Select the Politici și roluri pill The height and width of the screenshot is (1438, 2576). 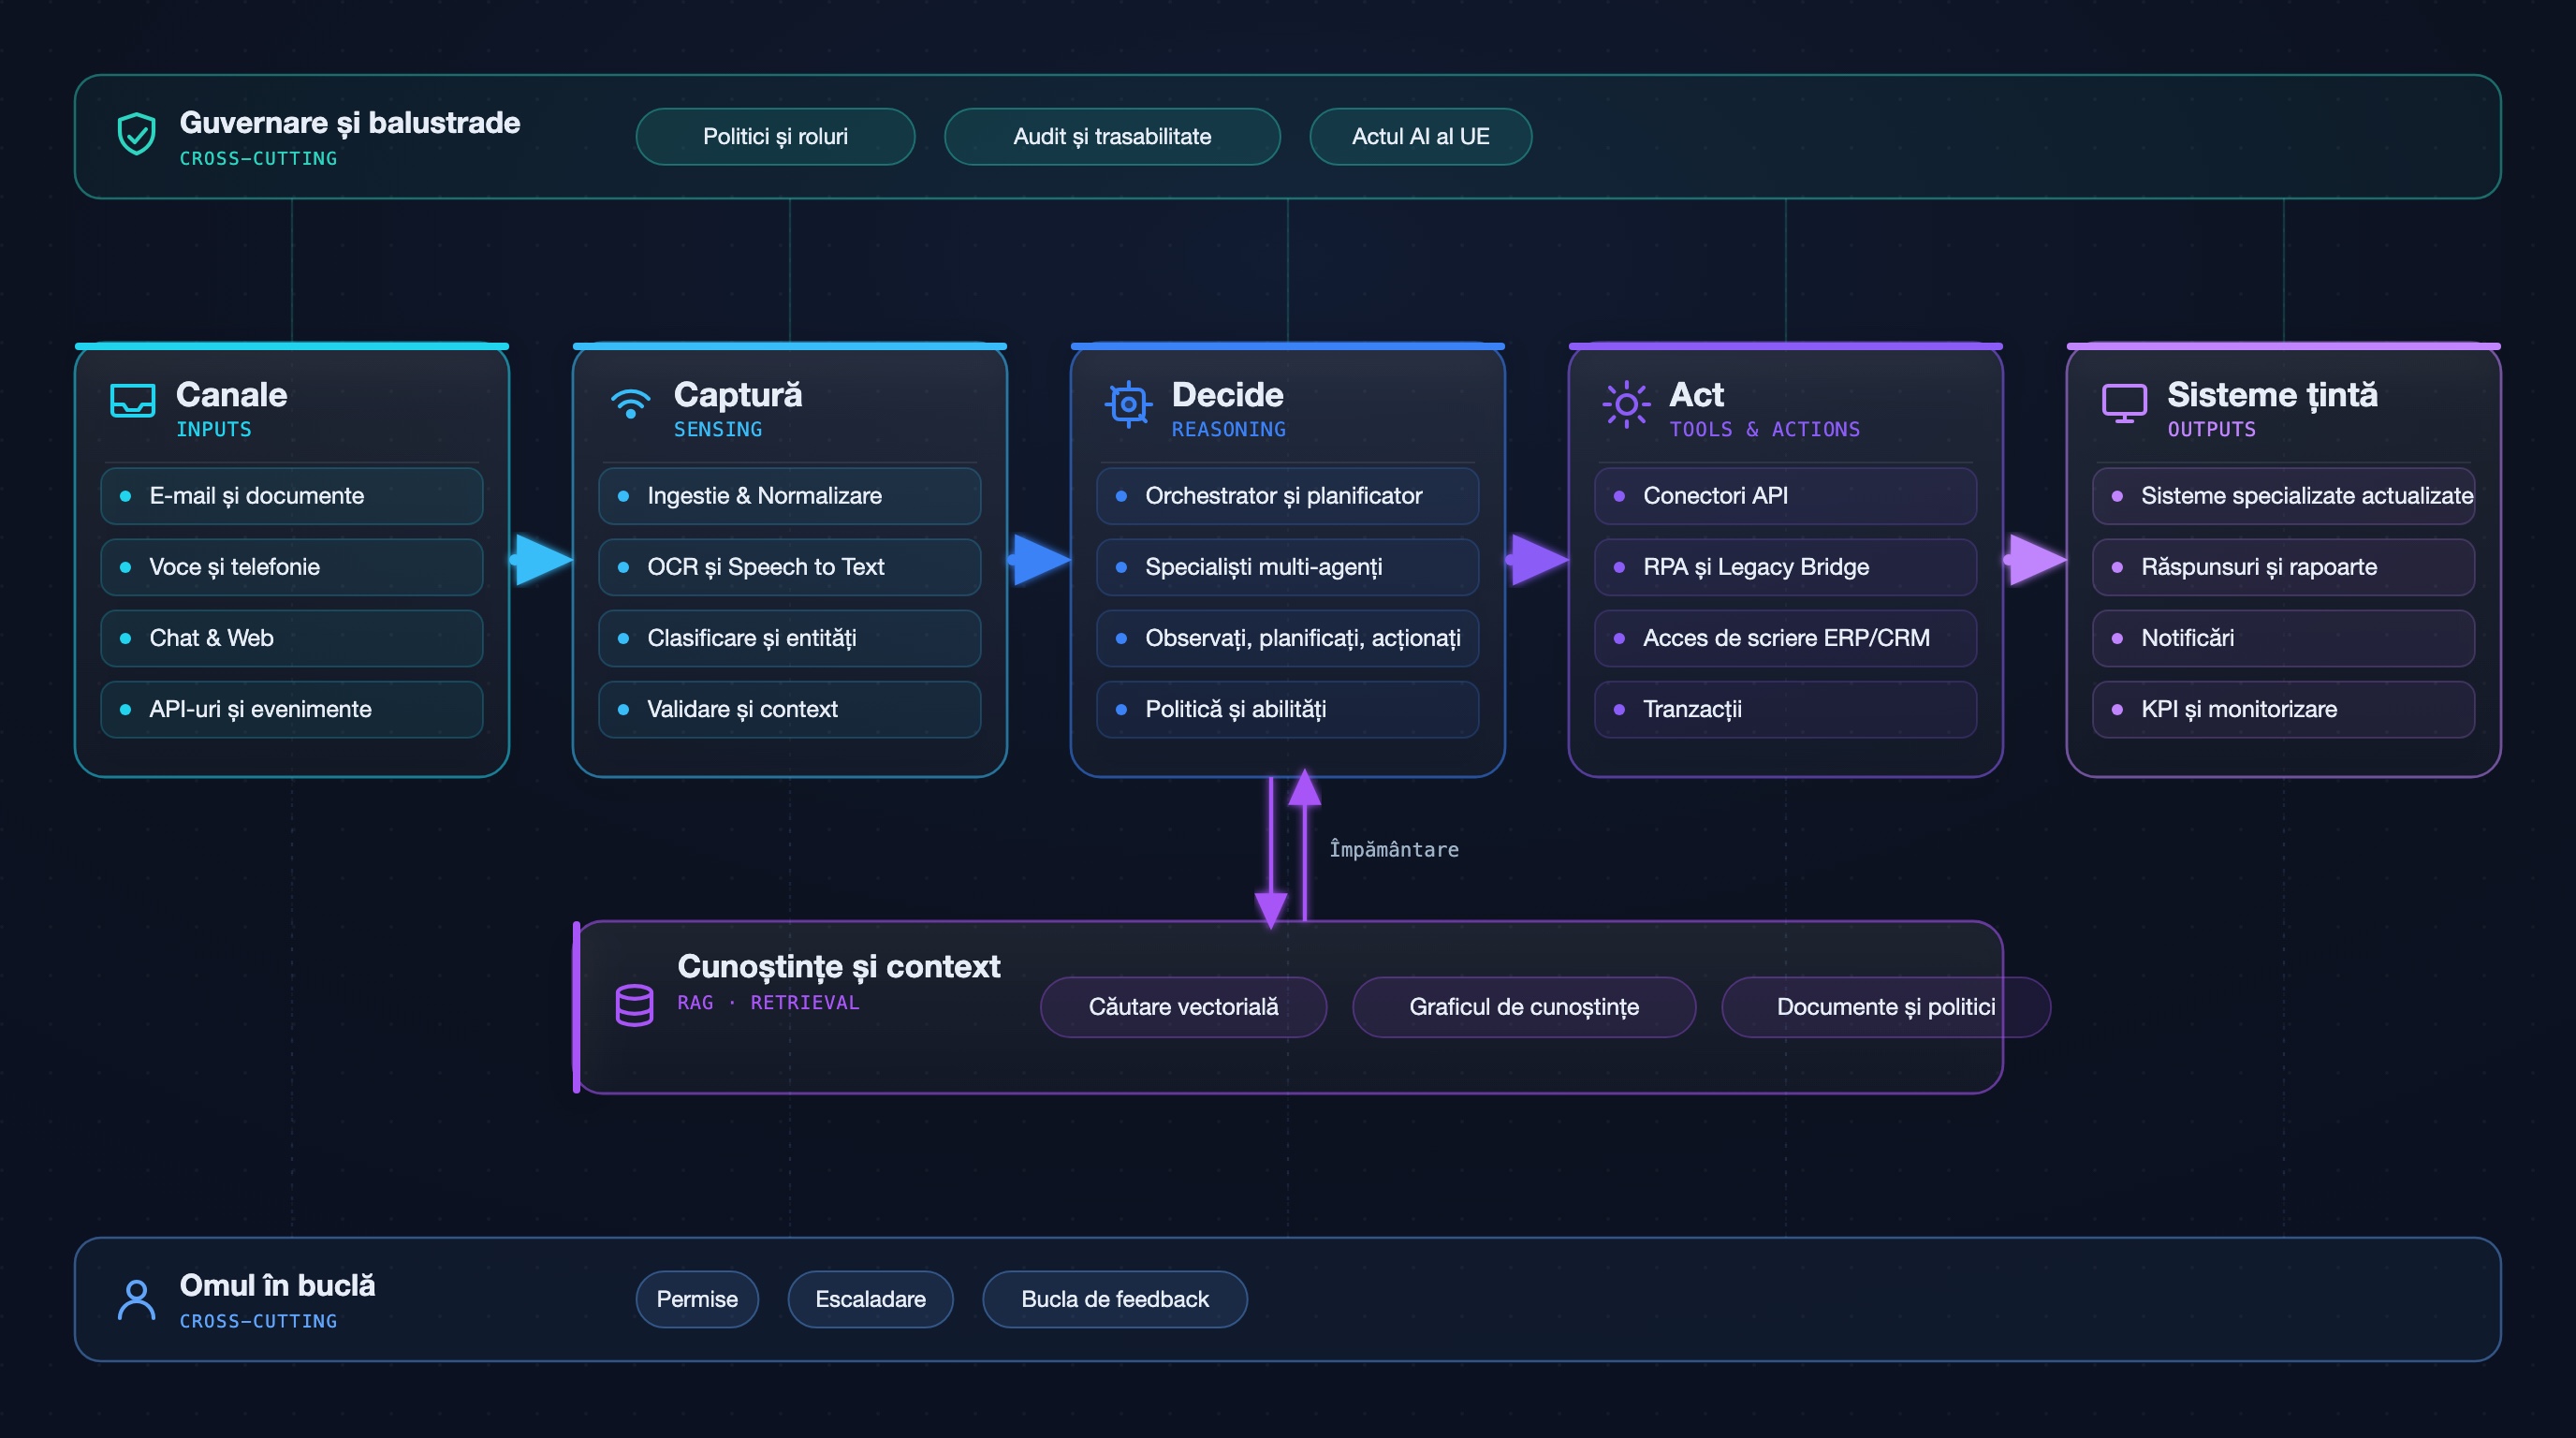(775, 137)
